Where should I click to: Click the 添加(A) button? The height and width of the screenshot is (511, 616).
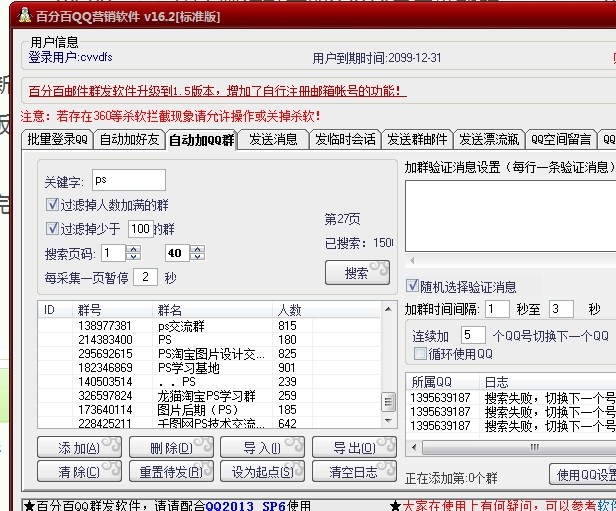pyautogui.click(x=79, y=447)
